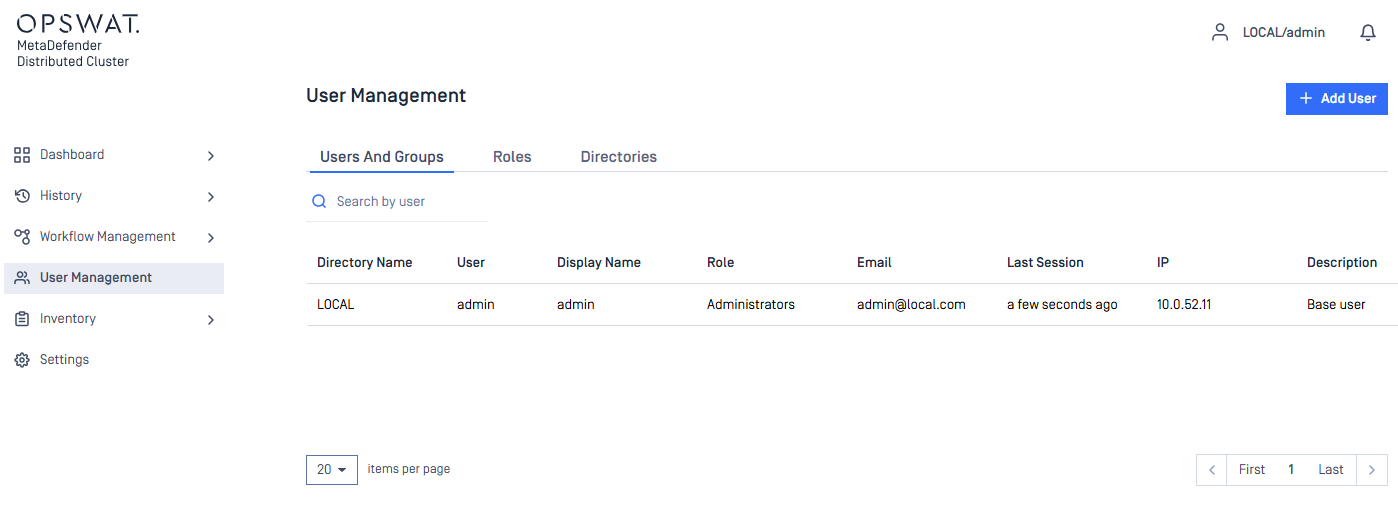Screen dimensions: 1398x512
Task: Click the search magnifier icon
Action: pos(320,202)
